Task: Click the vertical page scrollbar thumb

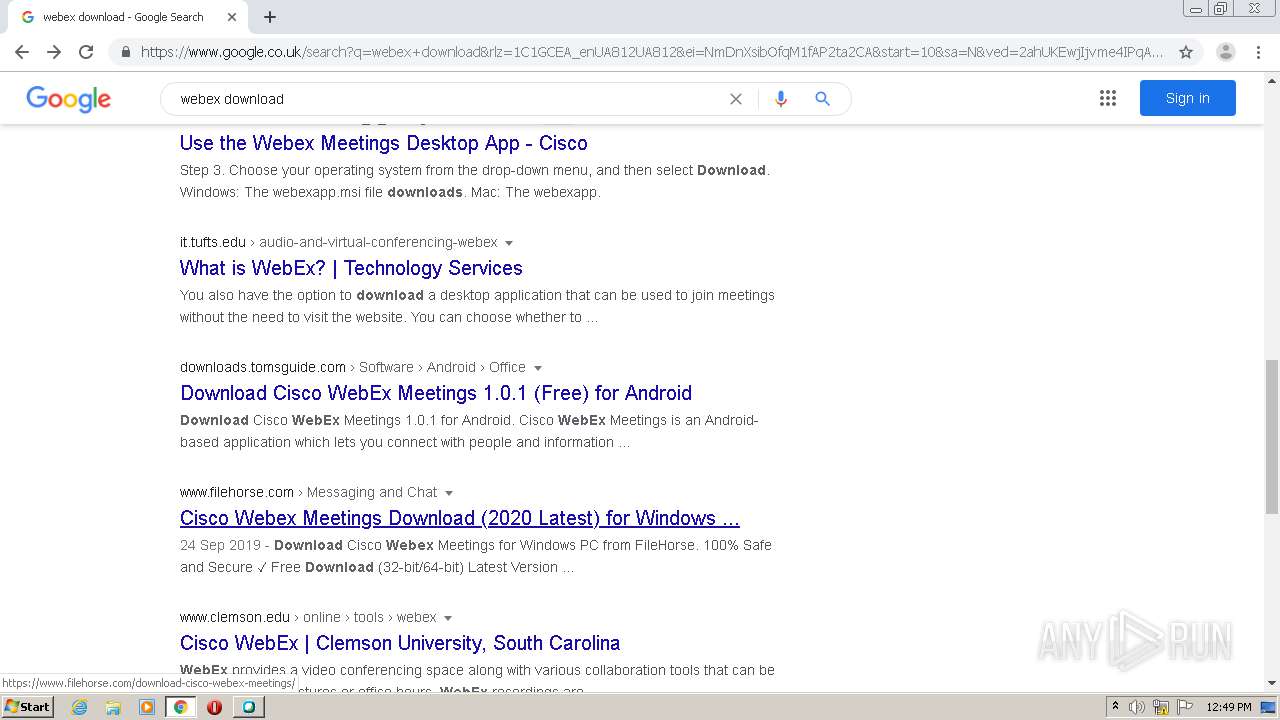Action: point(1272,437)
